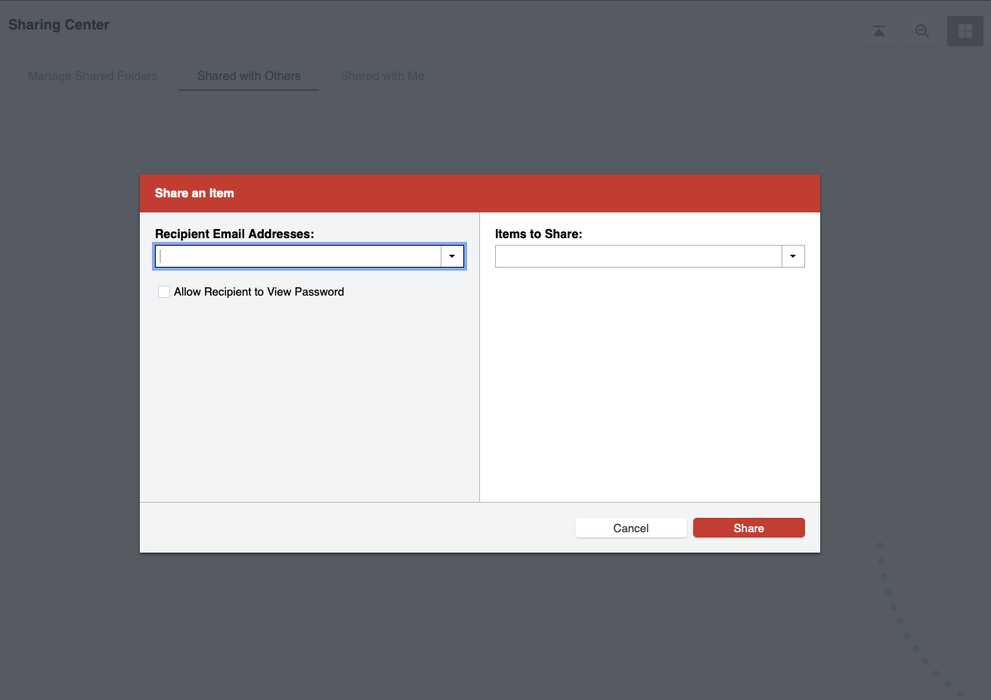Click the Items to Share text field

[x=638, y=255]
